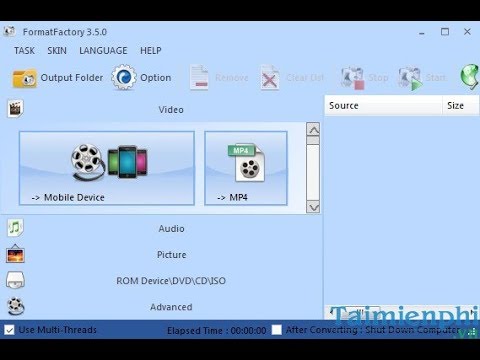Click the Remove text button
Image resolution: width=480 pixels, height=360 pixels.
point(232,78)
